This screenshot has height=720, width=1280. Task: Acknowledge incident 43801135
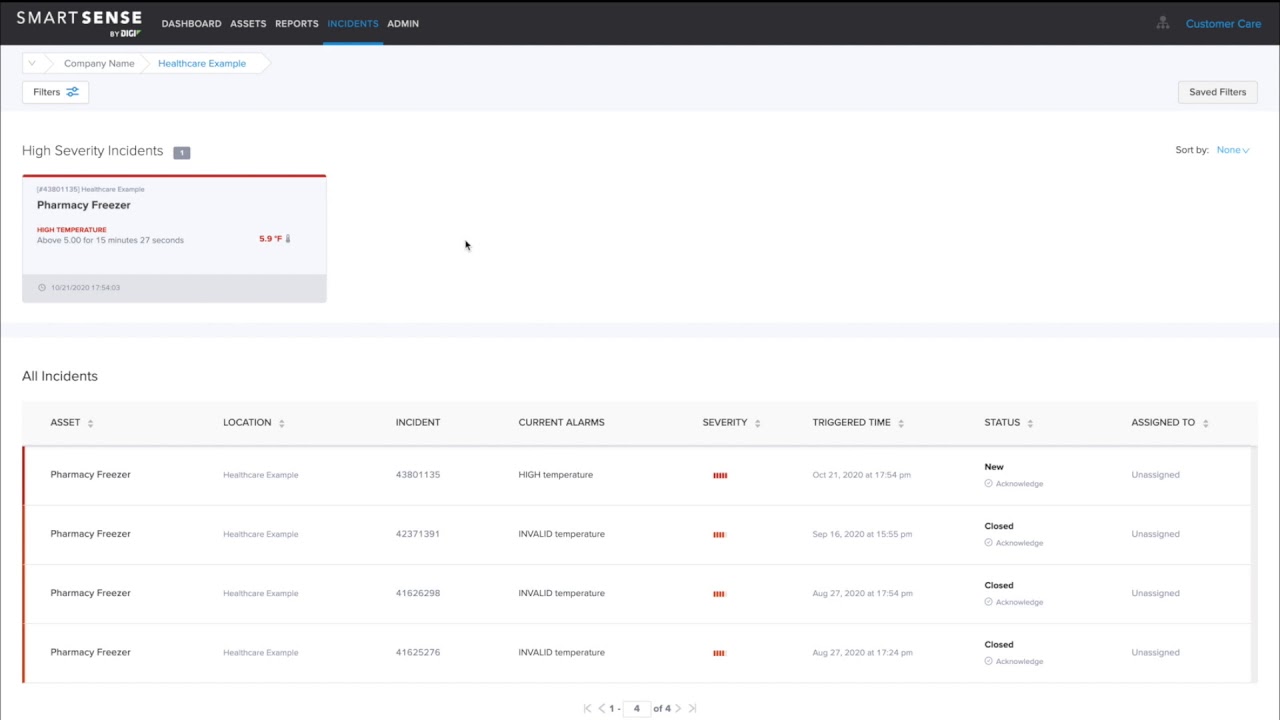[x=1013, y=484]
